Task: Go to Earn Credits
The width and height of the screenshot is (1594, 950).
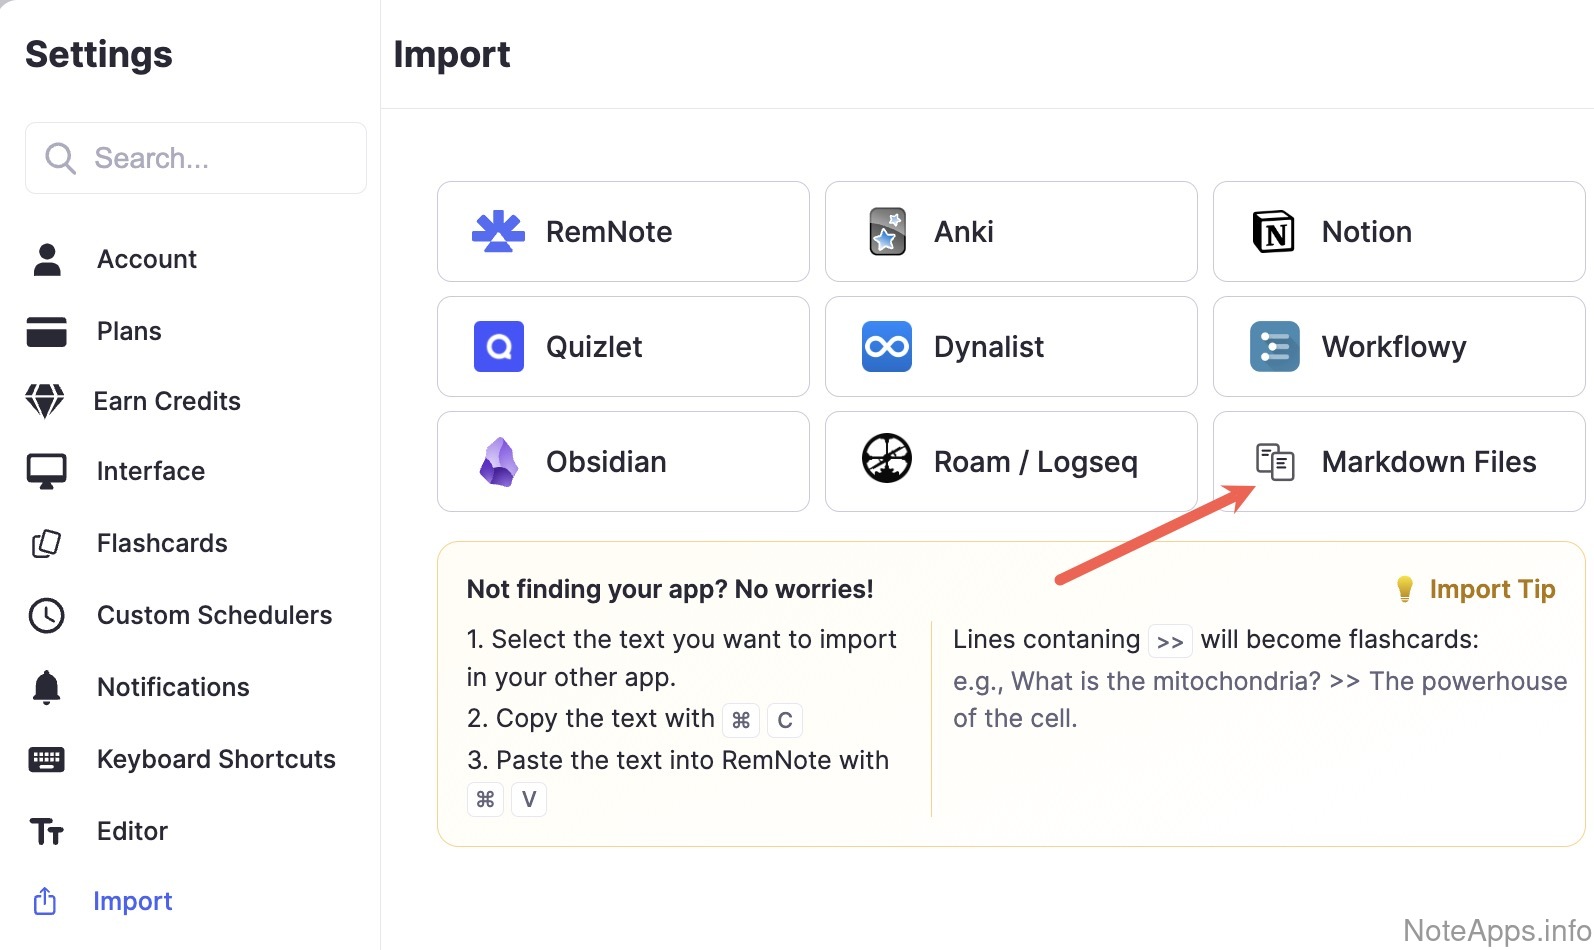Action: tap(167, 401)
